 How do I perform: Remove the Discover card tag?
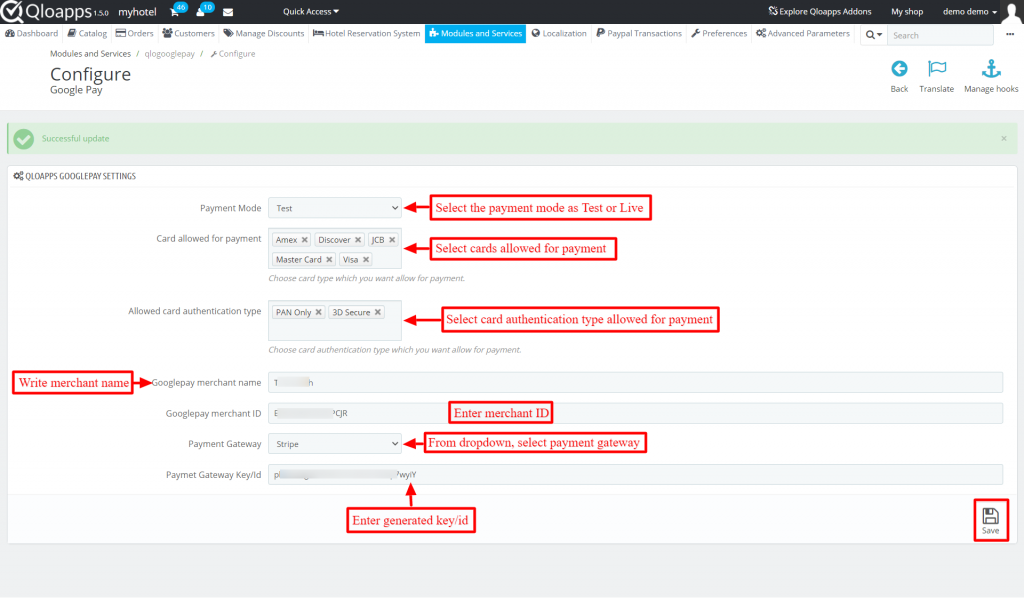[358, 240]
